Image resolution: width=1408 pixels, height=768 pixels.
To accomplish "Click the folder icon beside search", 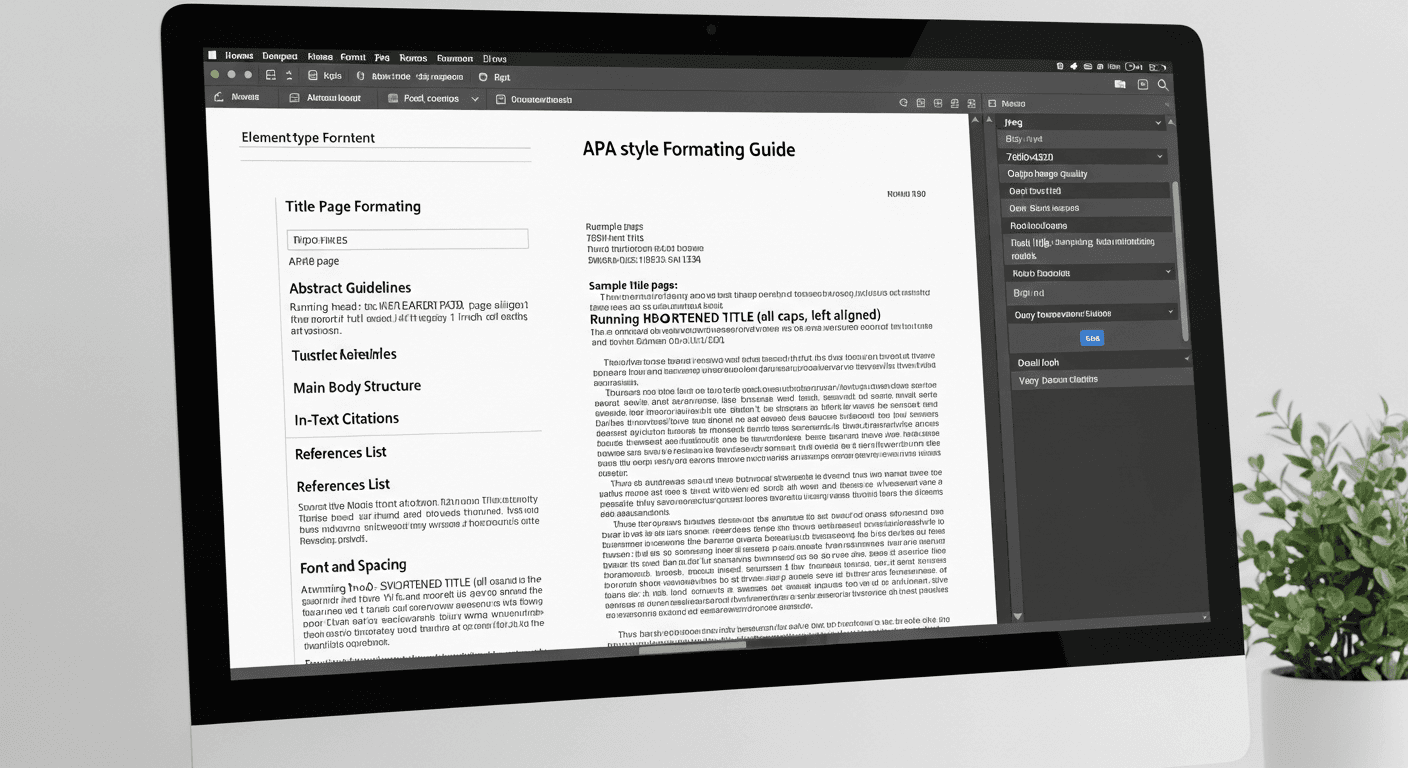I will (1120, 85).
